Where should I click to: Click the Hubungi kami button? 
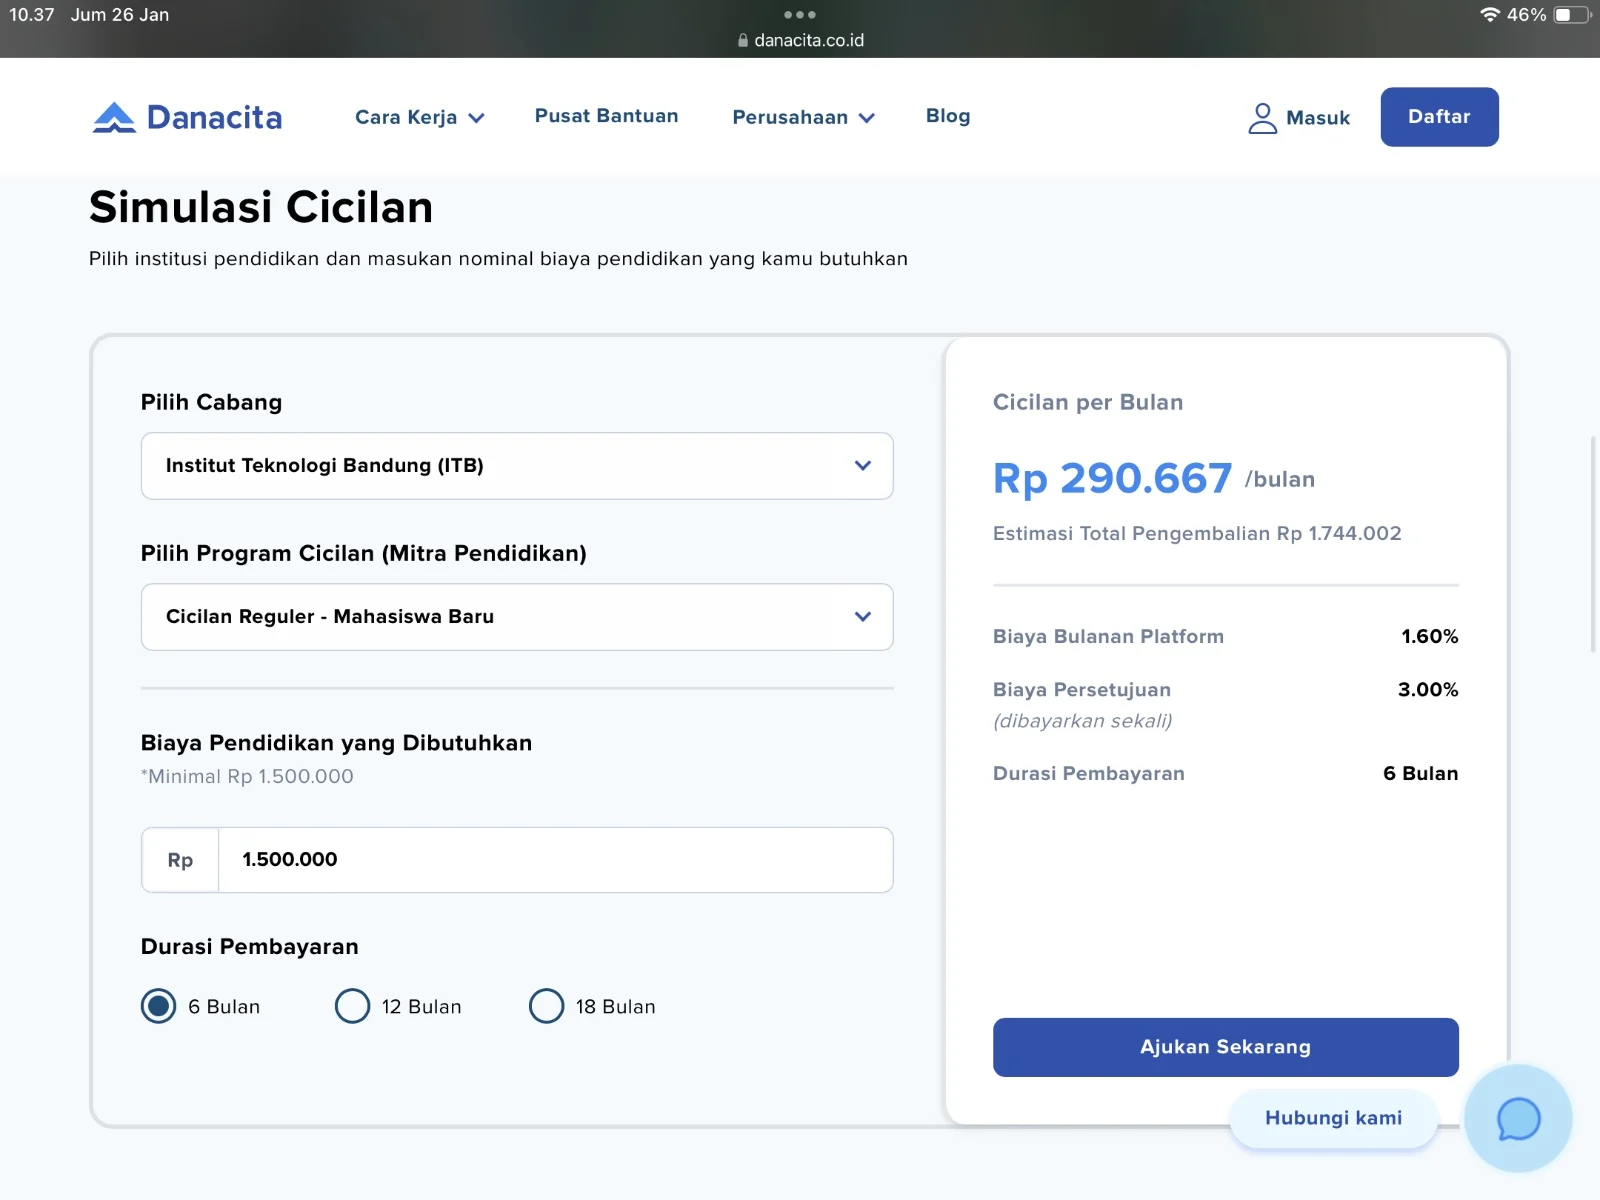point(1333,1118)
